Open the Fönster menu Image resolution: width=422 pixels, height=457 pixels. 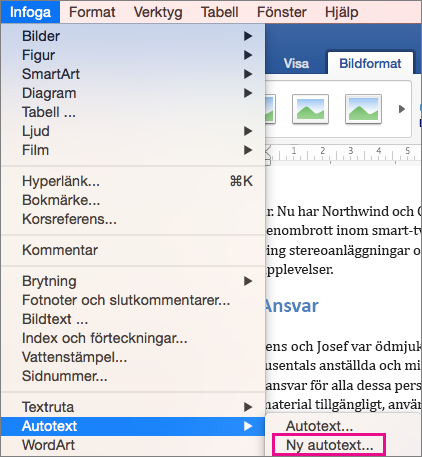pyautogui.click(x=282, y=12)
